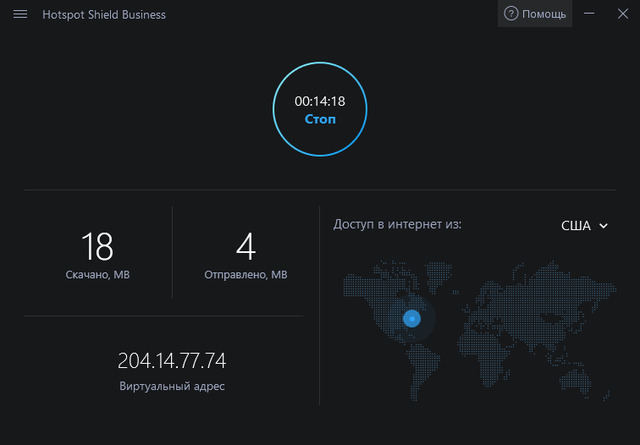Click the blue location marker on map

tap(411, 318)
